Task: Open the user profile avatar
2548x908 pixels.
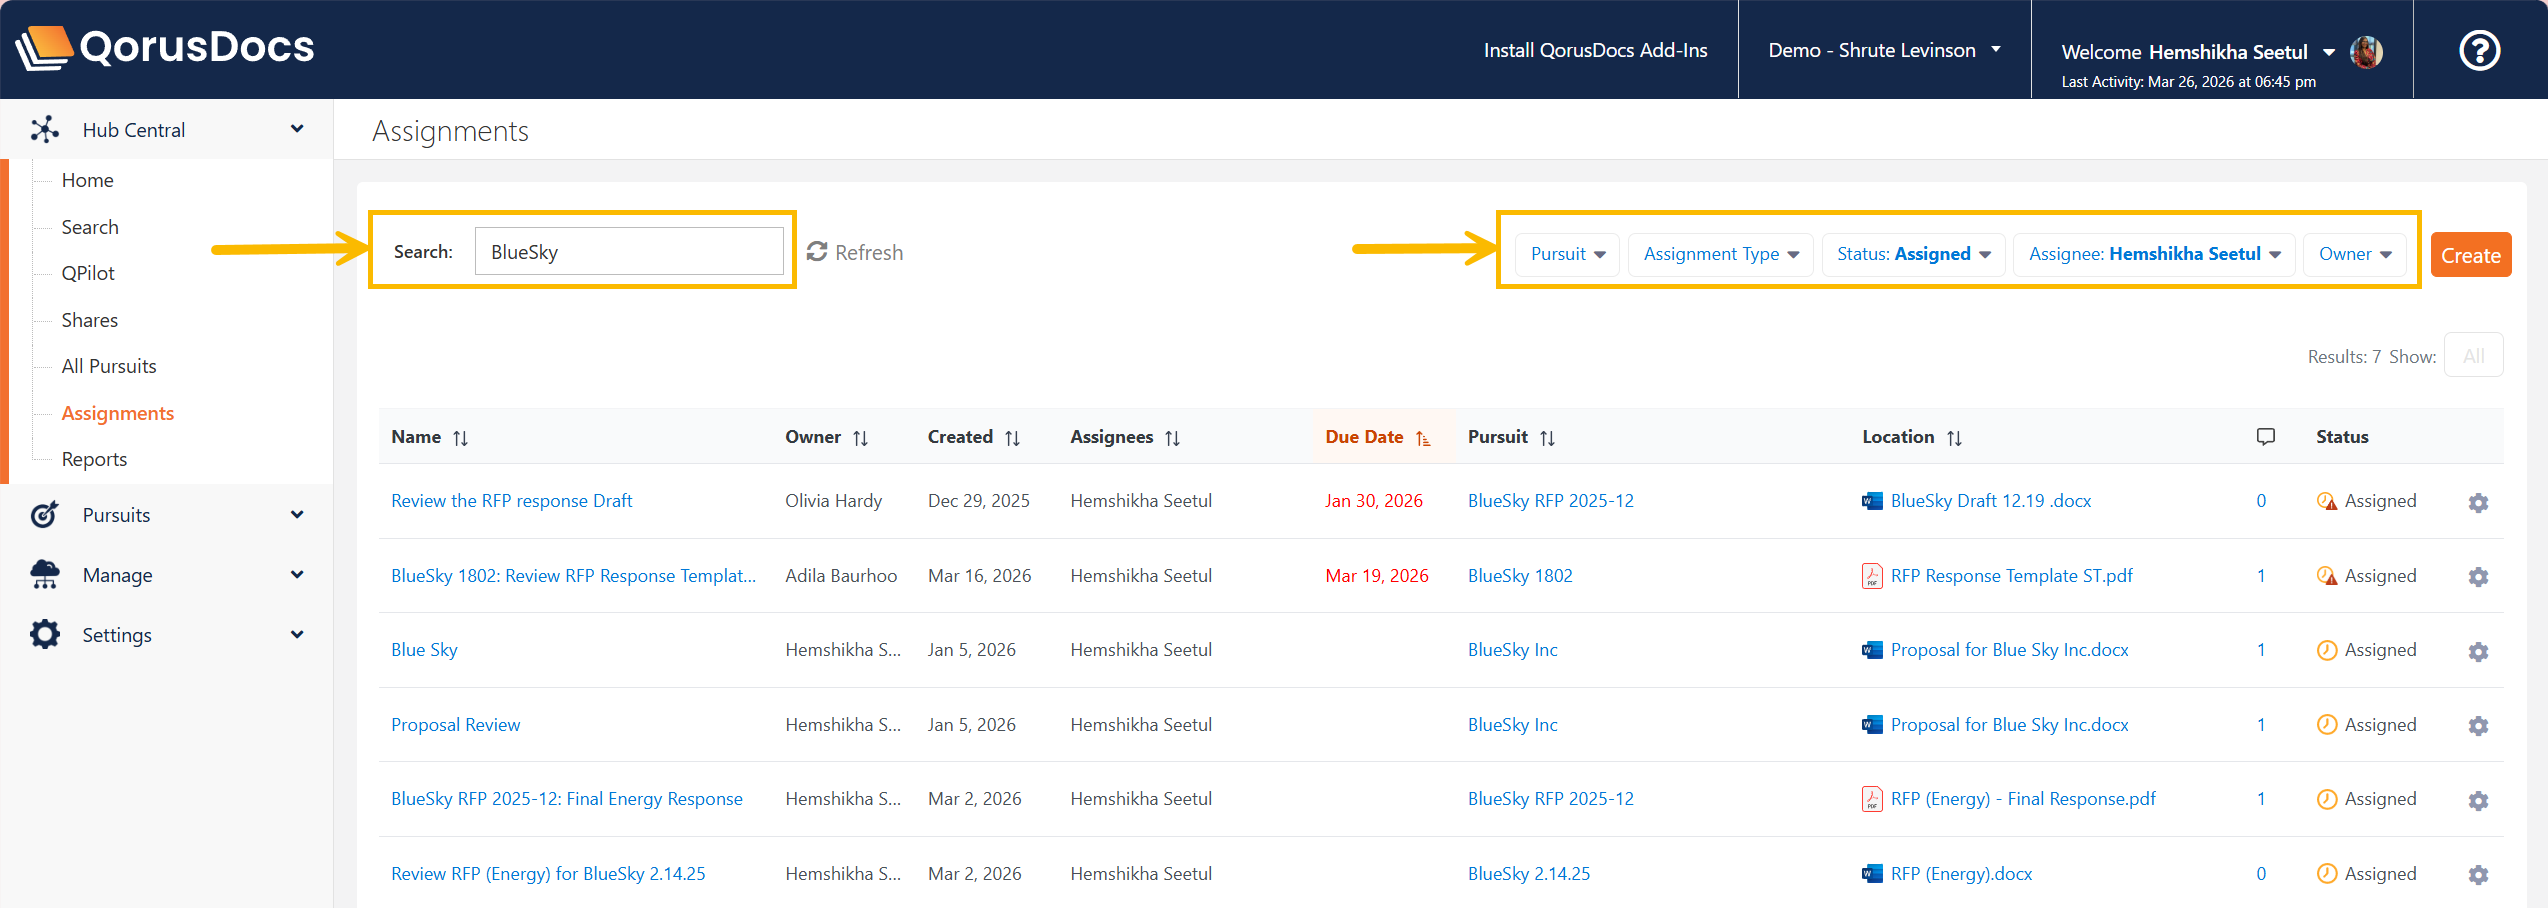Action: click(2366, 52)
